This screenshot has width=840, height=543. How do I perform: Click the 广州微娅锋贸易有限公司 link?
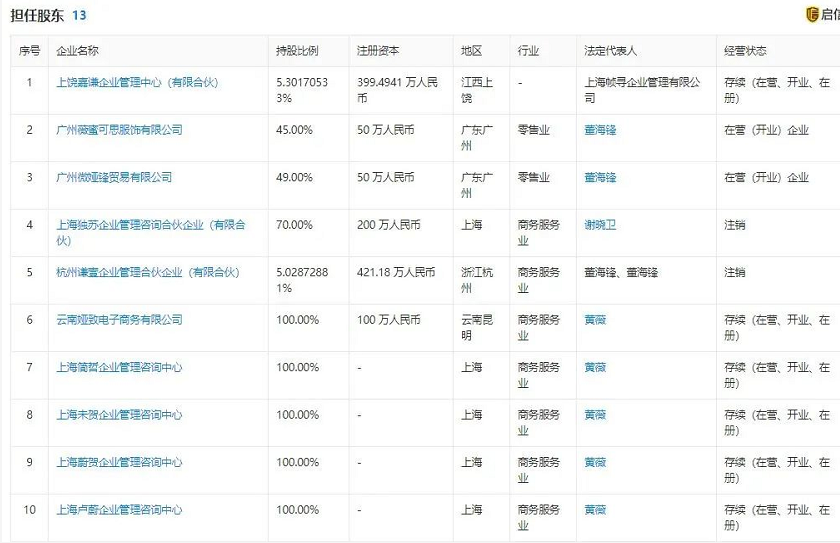[114, 177]
